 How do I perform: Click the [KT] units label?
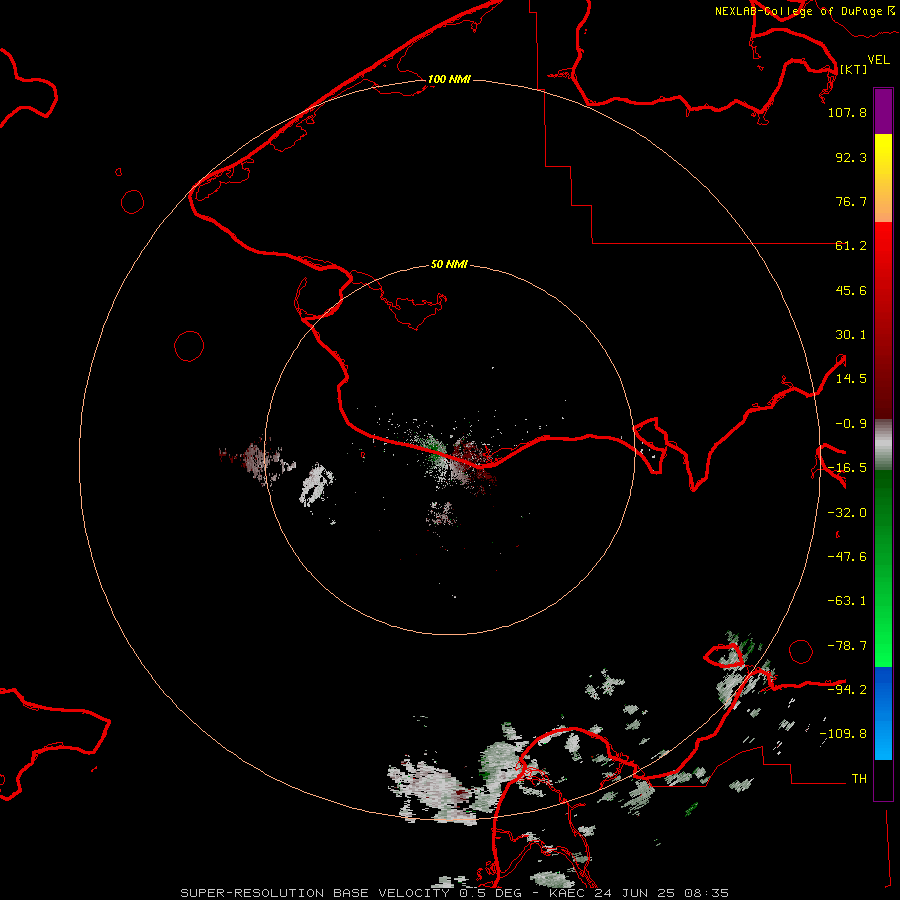tap(853, 69)
